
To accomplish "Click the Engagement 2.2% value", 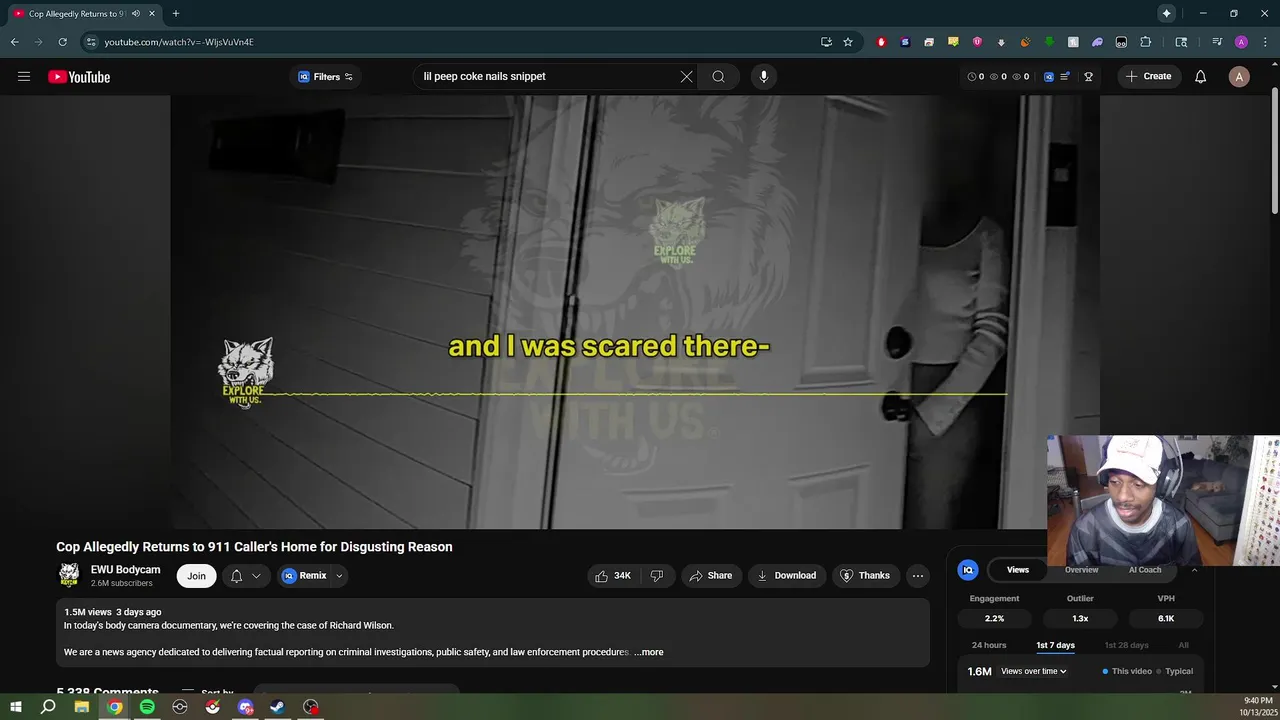I will tap(994, 618).
